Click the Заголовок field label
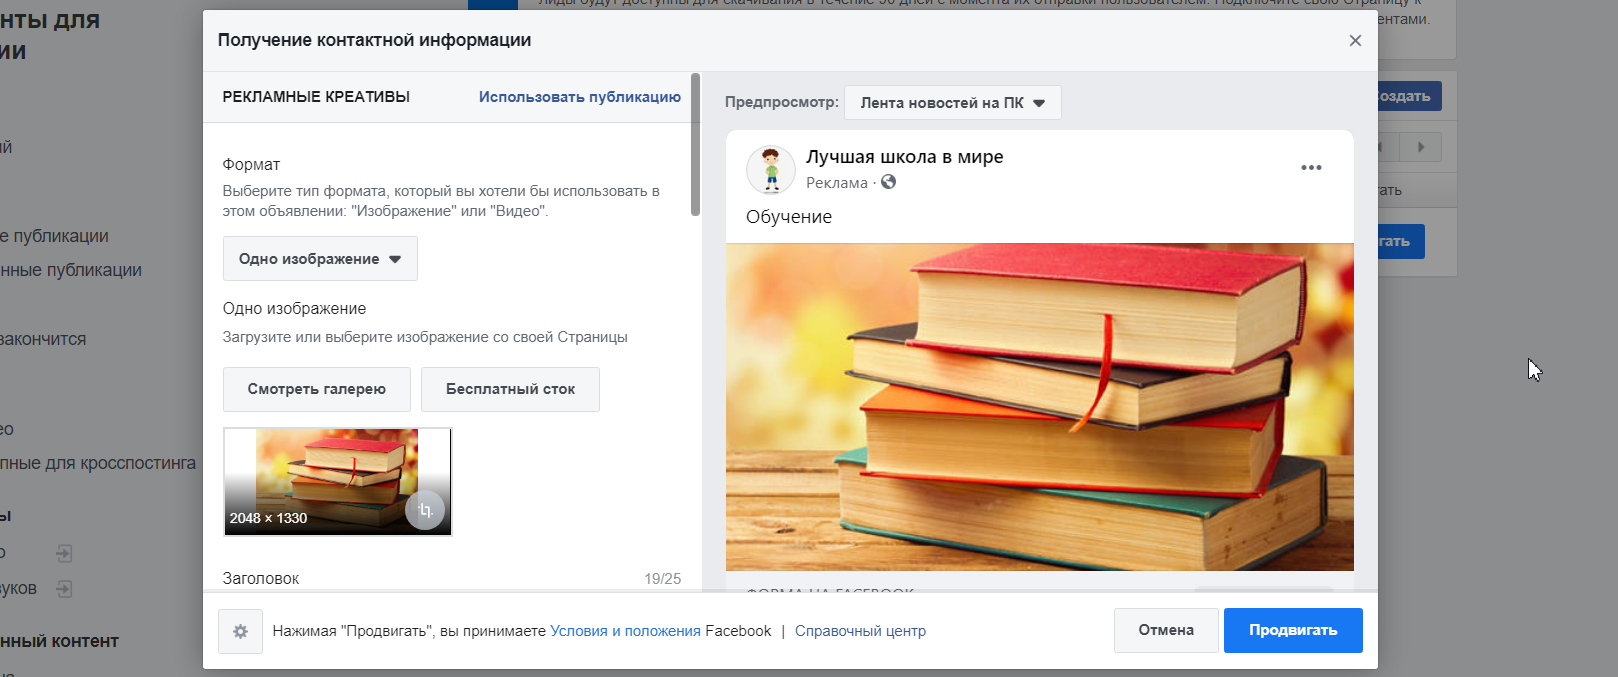Viewport: 1618px width, 677px height. (x=261, y=578)
